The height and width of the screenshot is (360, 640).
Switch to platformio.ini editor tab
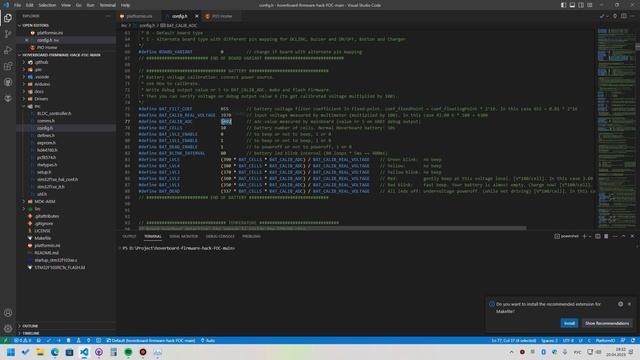coord(139,16)
